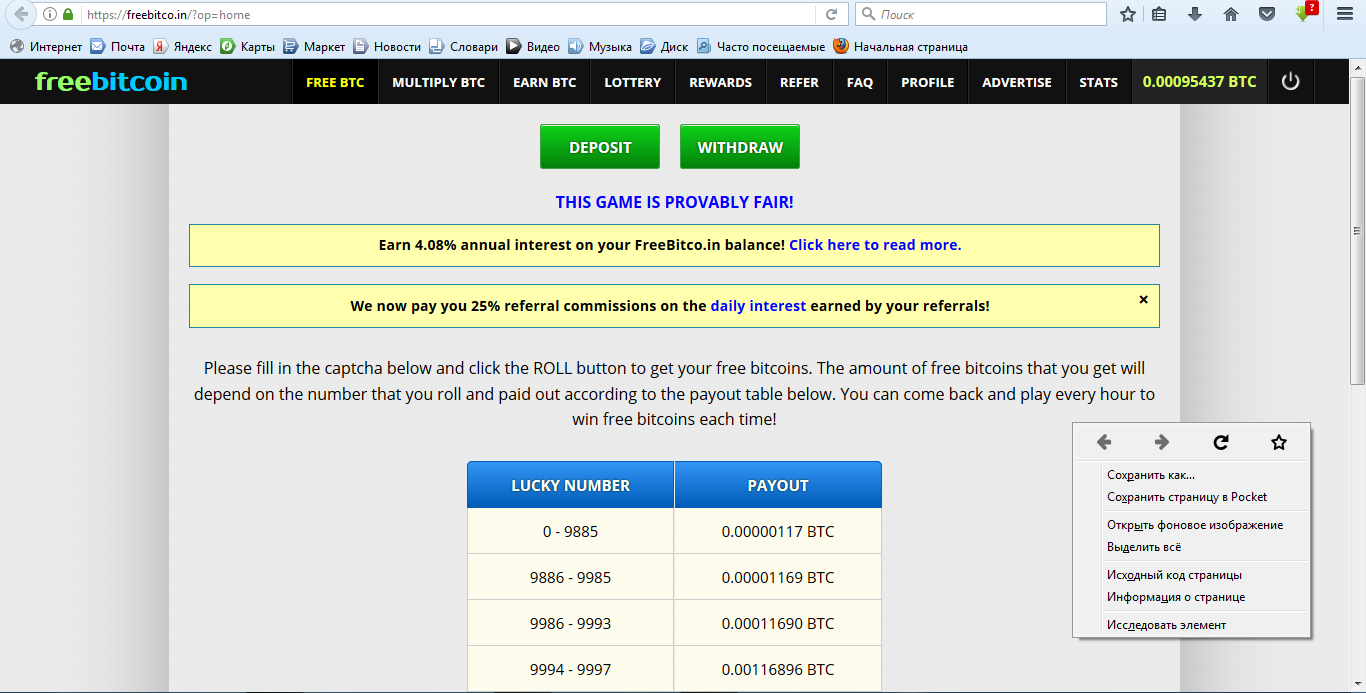Screen dimensions: 1366x693
Task: Choose Открыть фоновое изображение
Action: (x=1190, y=525)
